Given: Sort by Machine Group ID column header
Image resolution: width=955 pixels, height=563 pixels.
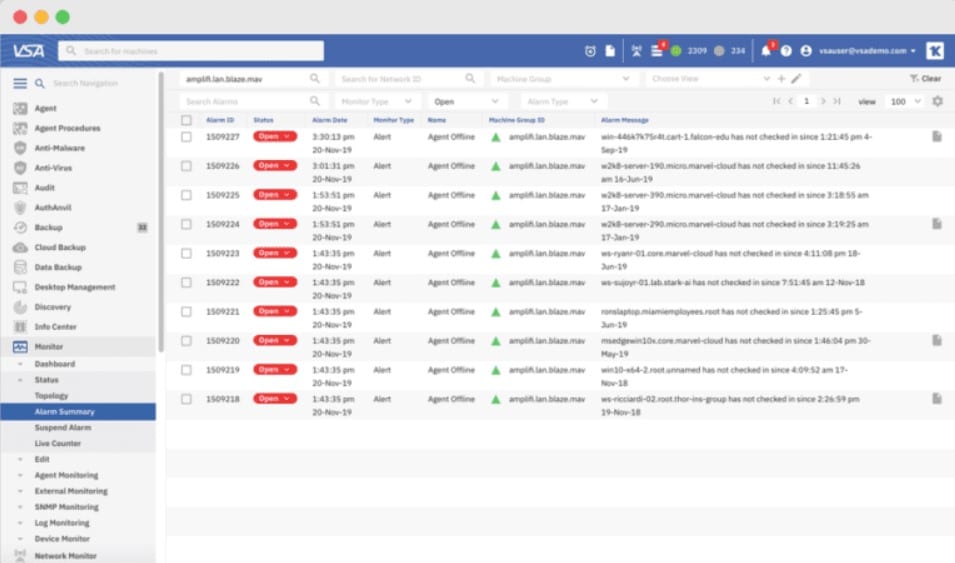Looking at the screenshot, I should [516, 120].
